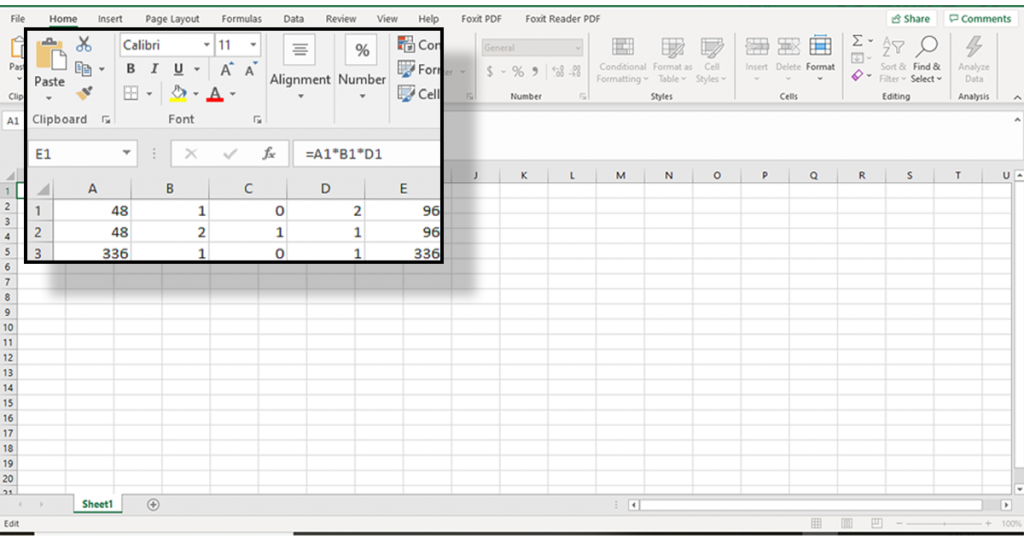The width and height of the screenshot is (1024, 538).
Task: Click the Insert cells button
Action: [757, 59]
